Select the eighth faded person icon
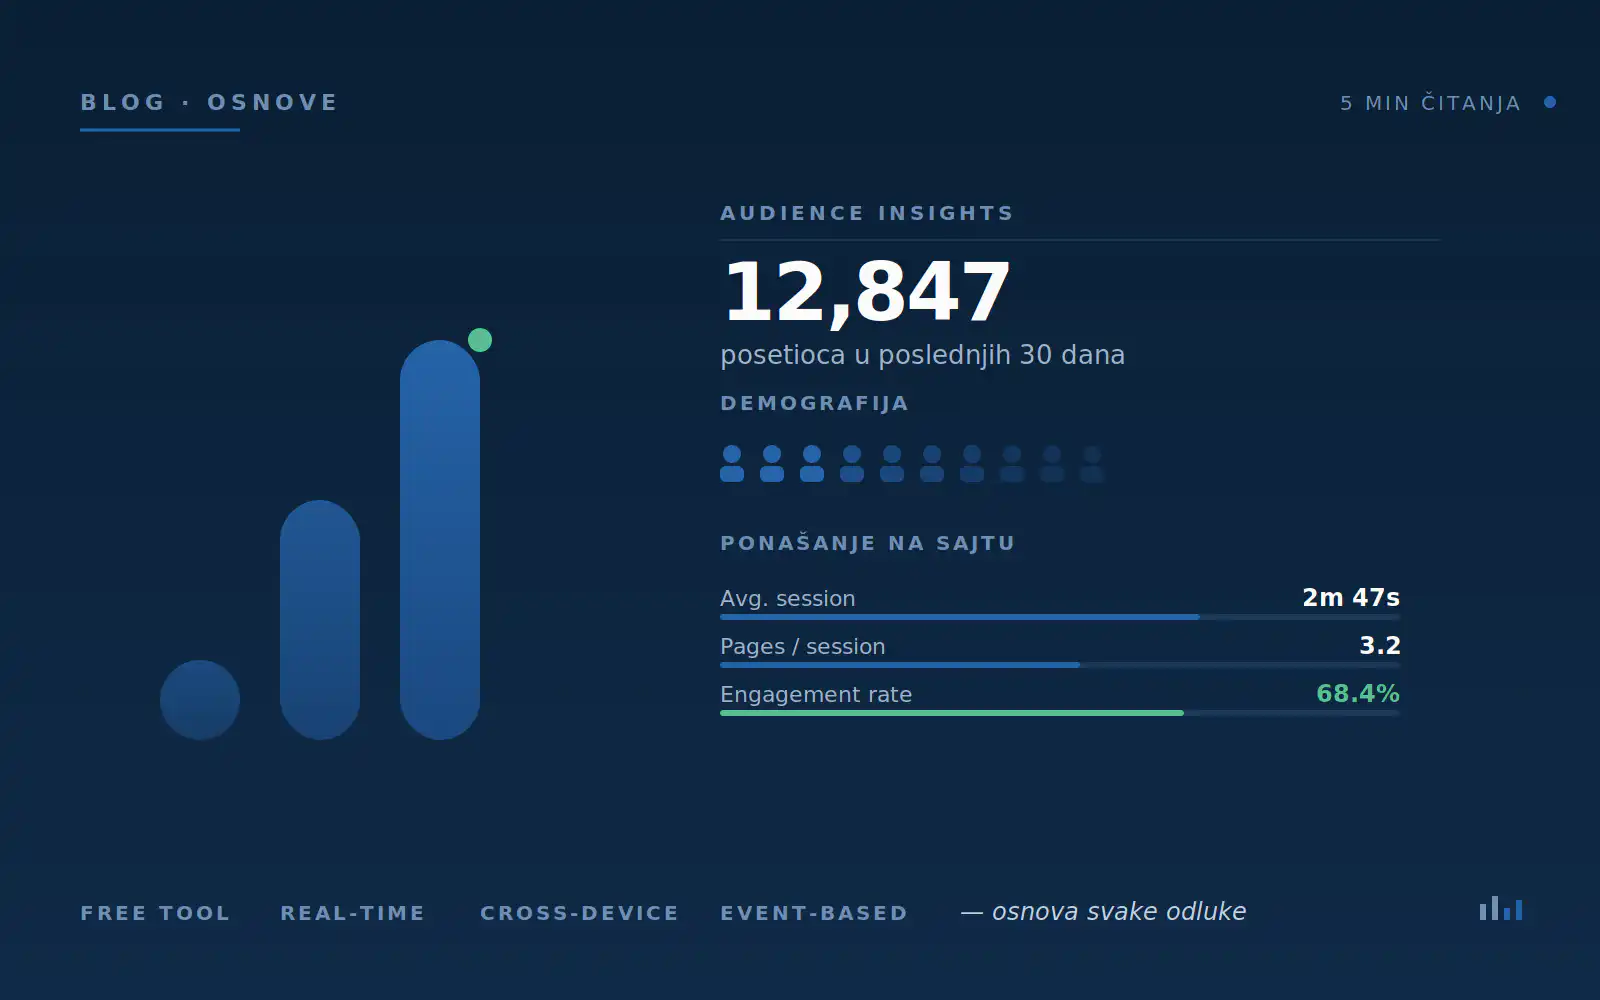Image resolution: width=1600 pixels, height=1000 pixels. pos(1012,464)
